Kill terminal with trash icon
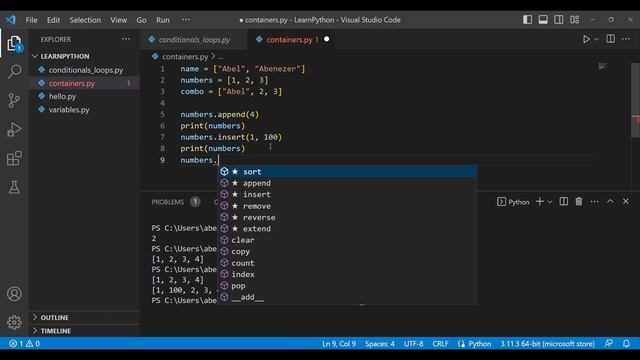 [579, 202]
